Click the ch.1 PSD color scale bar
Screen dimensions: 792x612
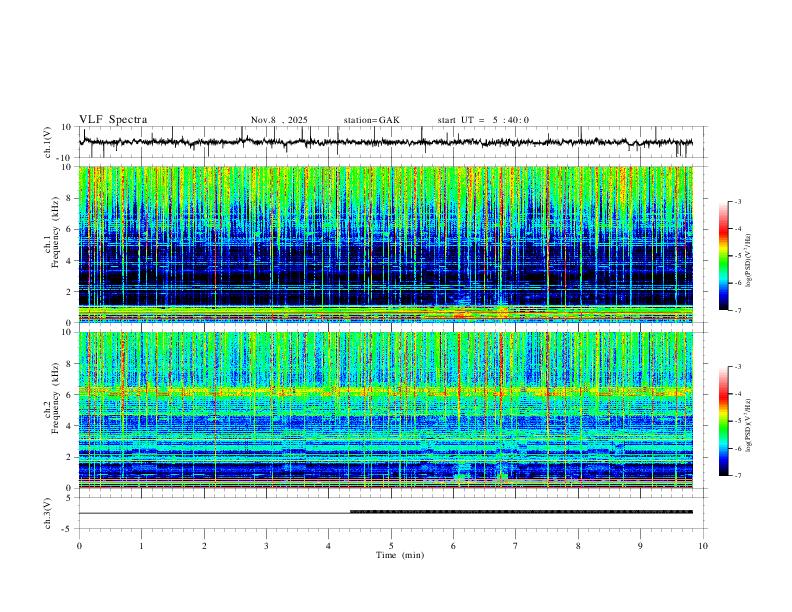click(723, 256)
